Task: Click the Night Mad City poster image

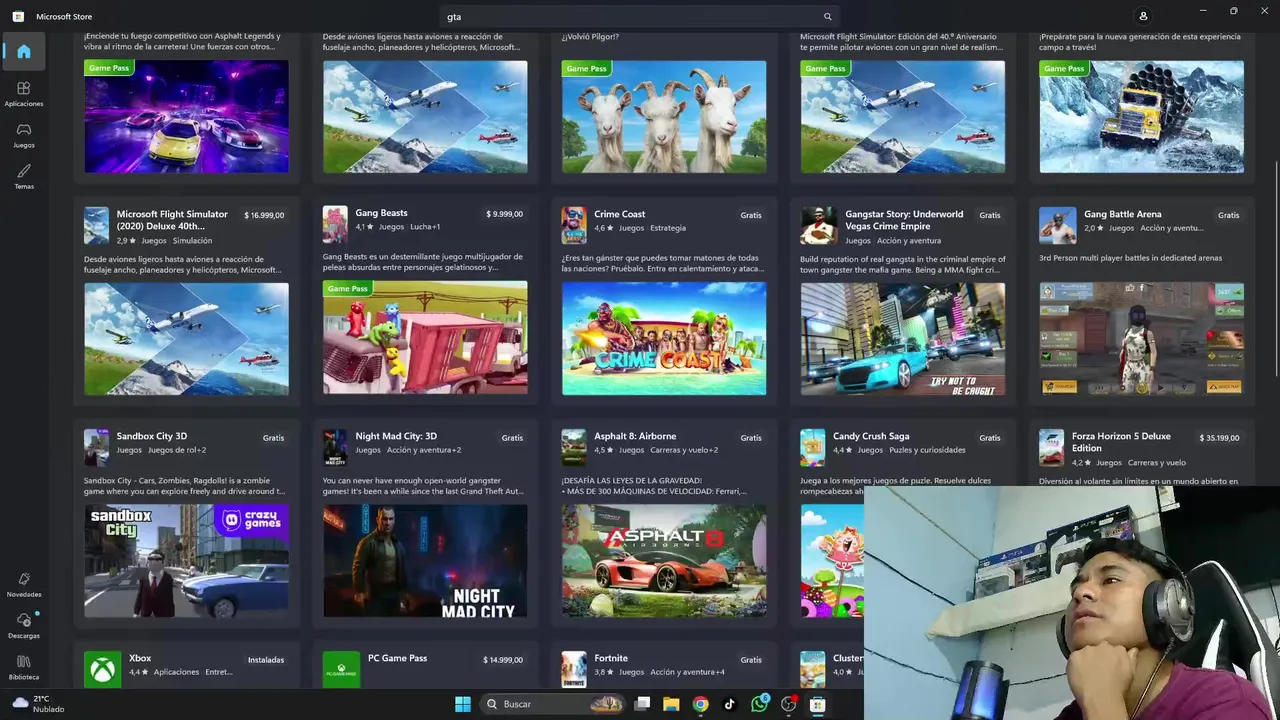Action: 425,560
